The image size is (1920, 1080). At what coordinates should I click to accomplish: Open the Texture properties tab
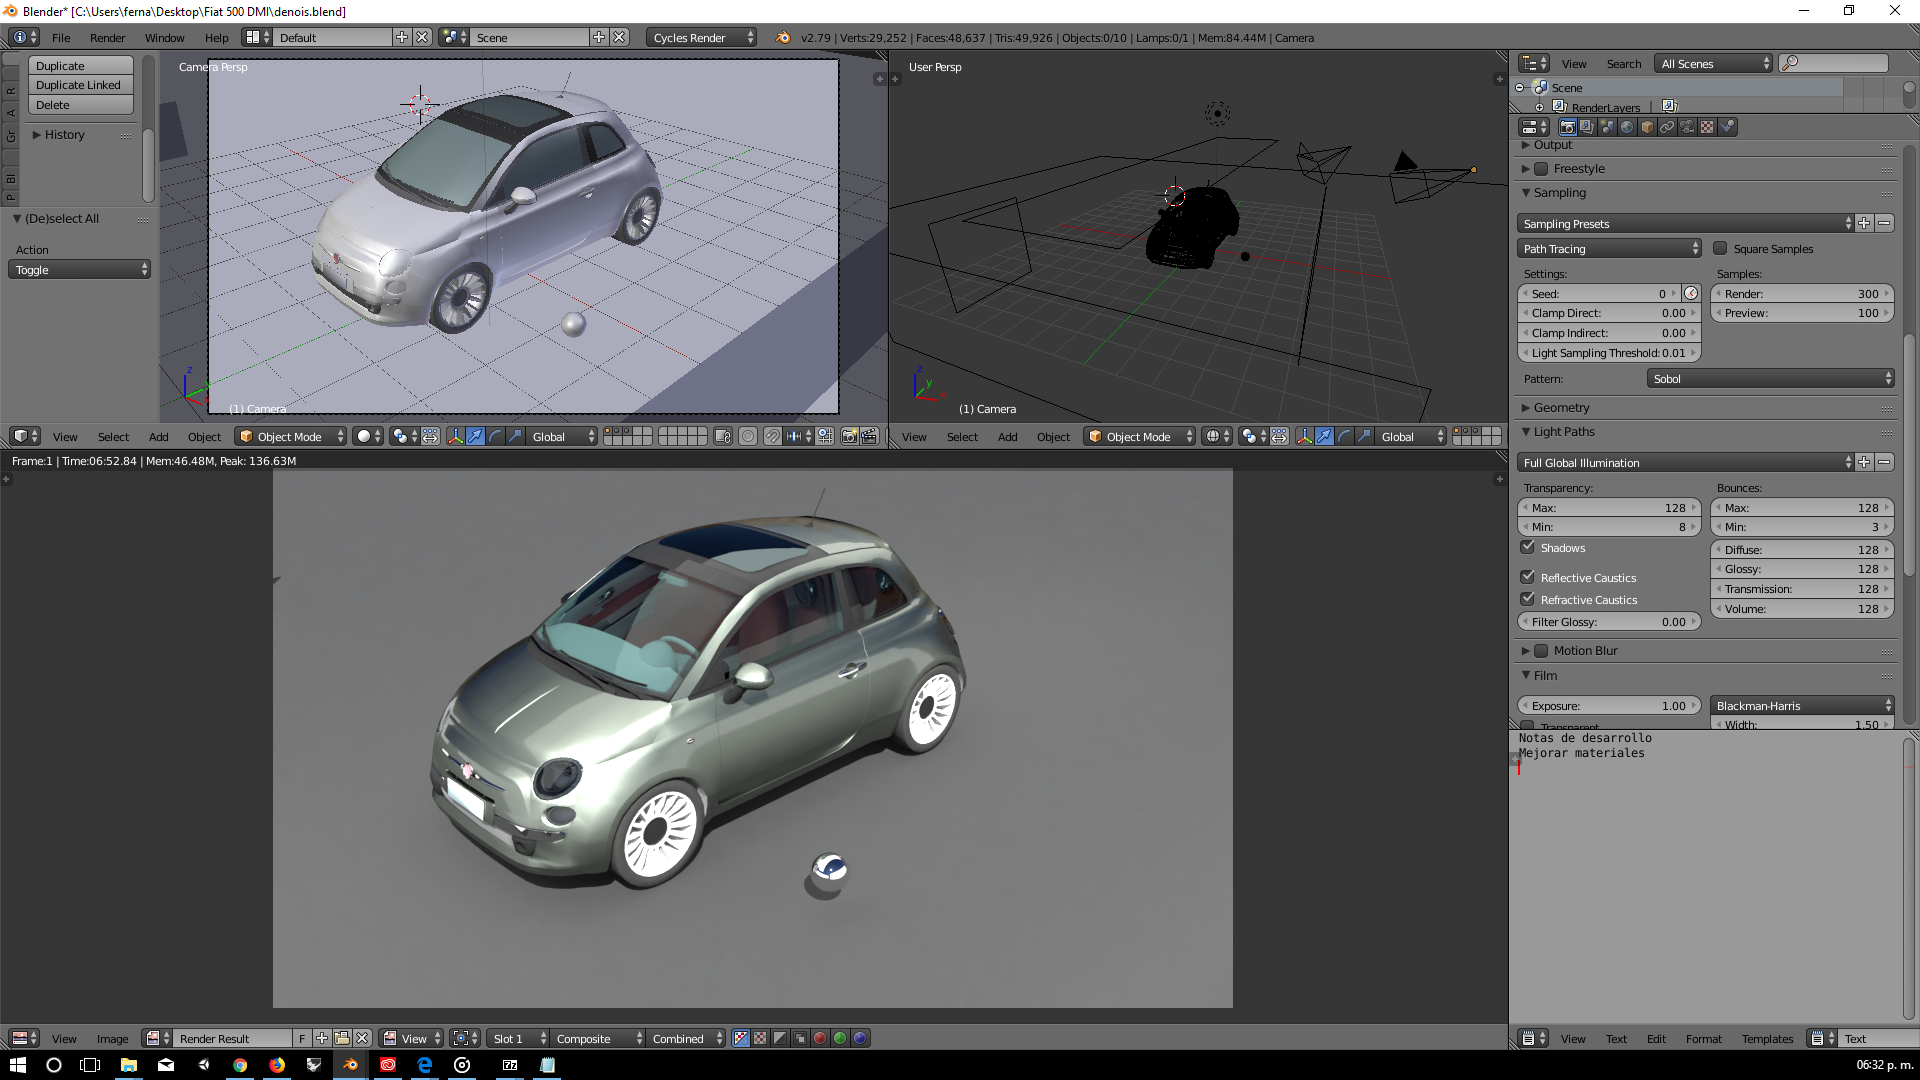pos(1707,127)
